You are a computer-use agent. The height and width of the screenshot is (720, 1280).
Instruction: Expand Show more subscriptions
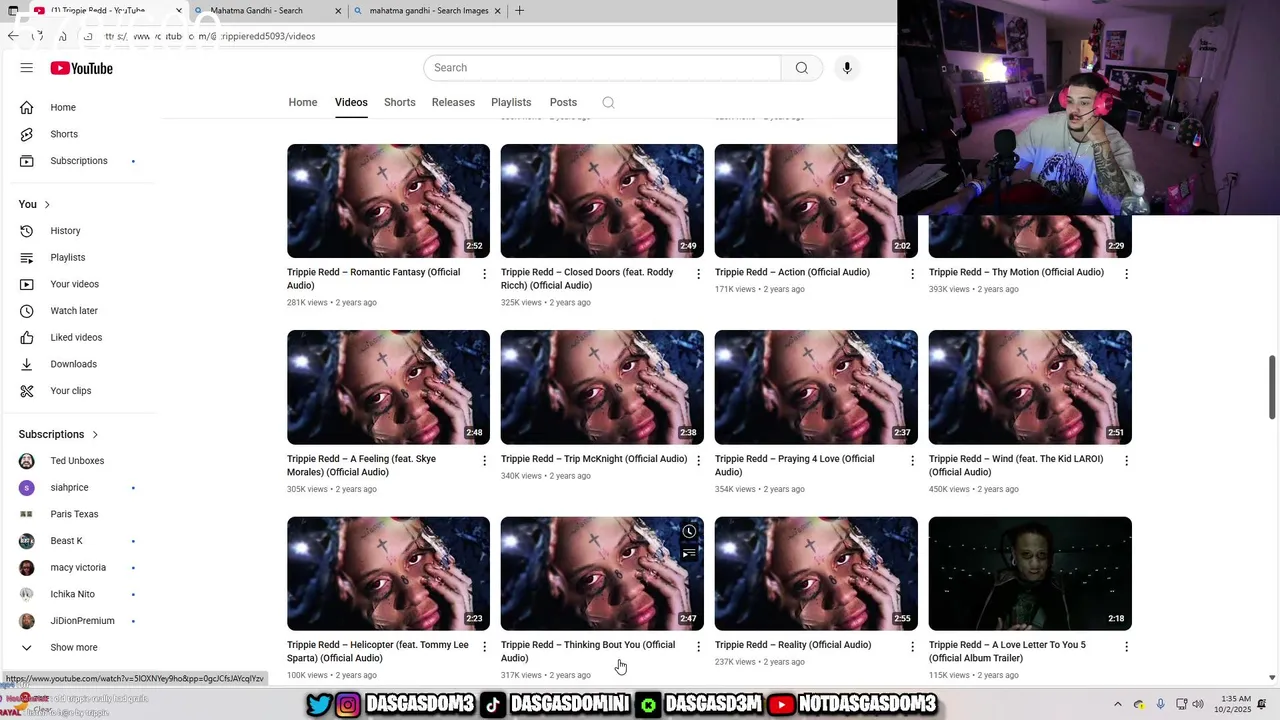(80, 648)
